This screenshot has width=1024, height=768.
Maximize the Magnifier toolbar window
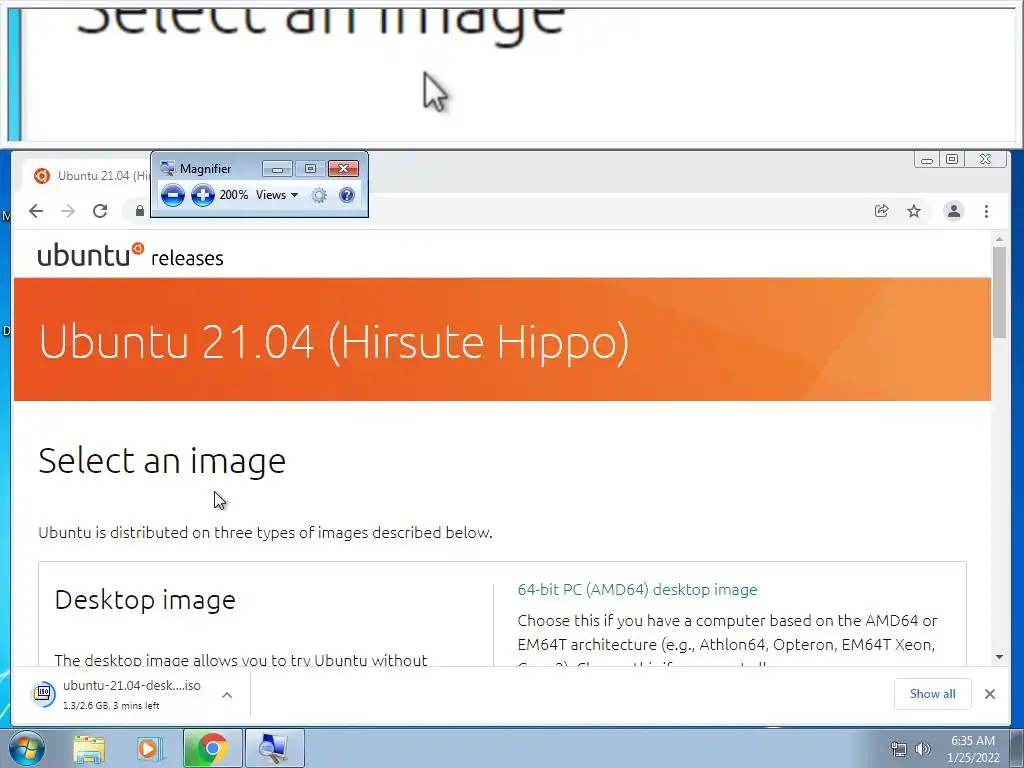[310, 169]
